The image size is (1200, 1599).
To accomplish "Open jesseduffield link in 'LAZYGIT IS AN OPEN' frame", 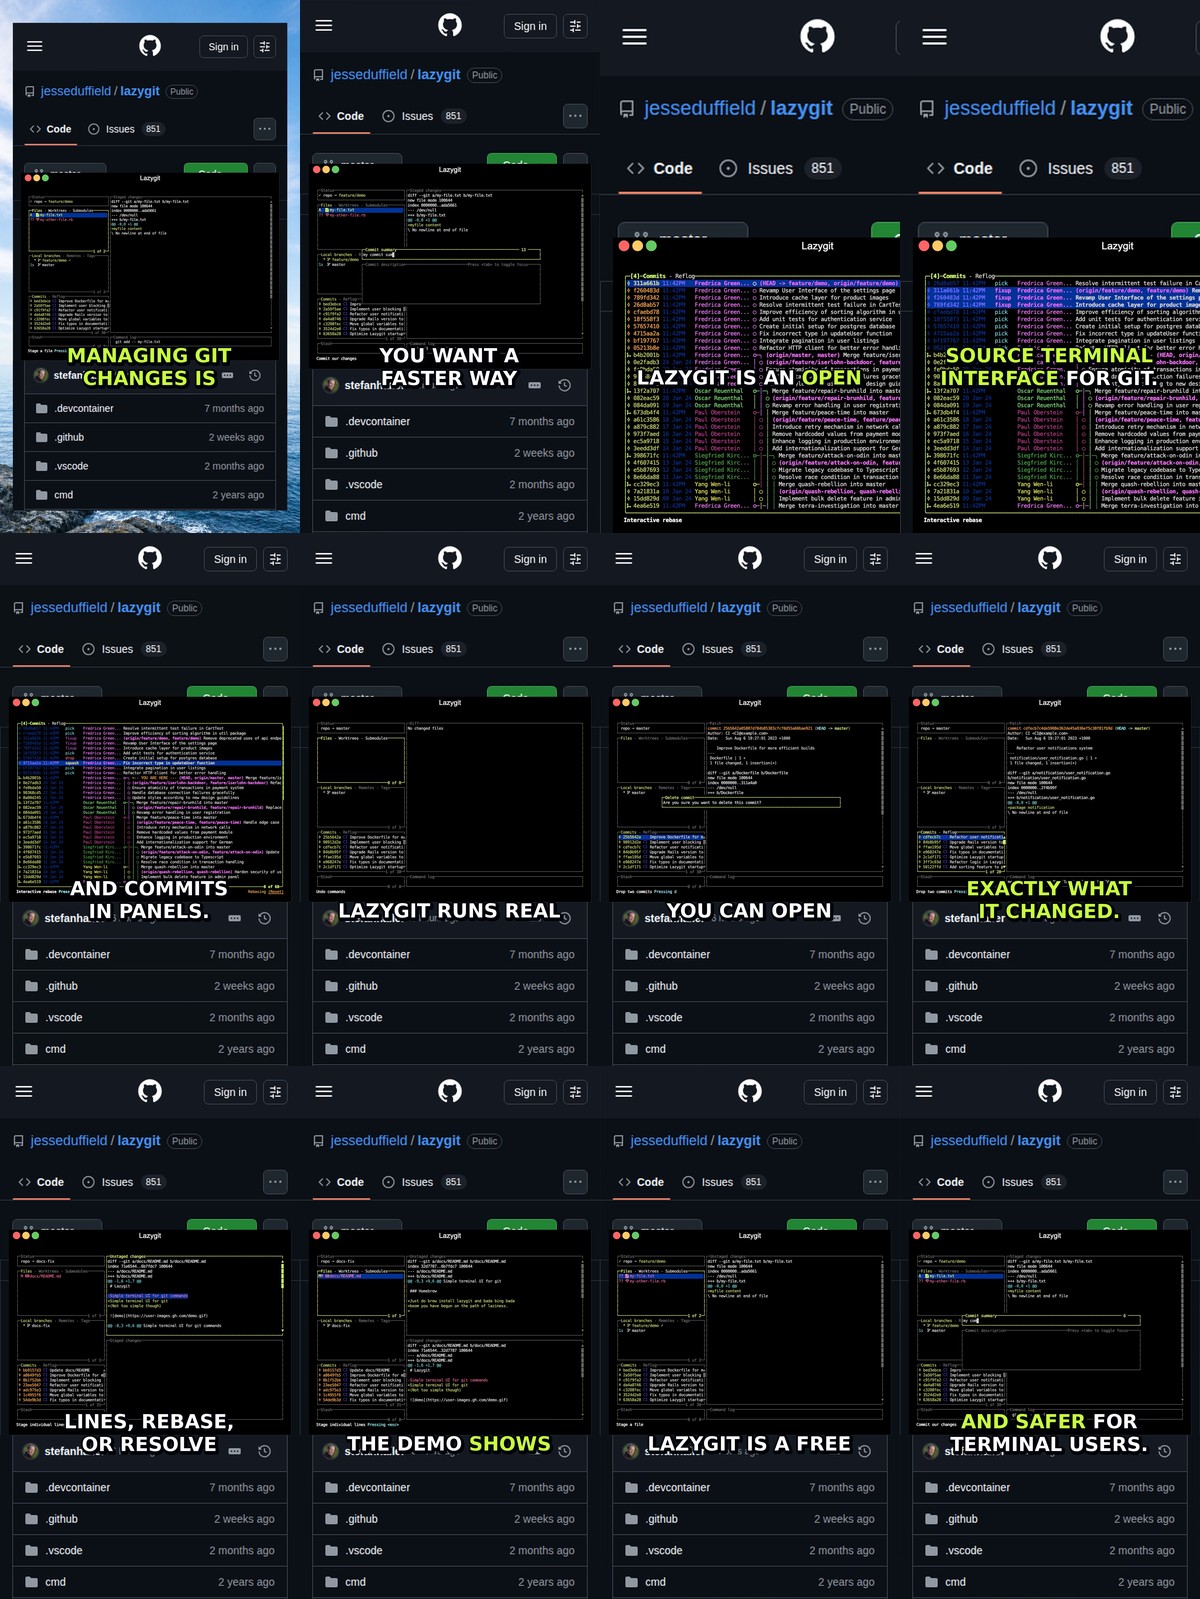I will pyautogui.click(x=700, y=108).
